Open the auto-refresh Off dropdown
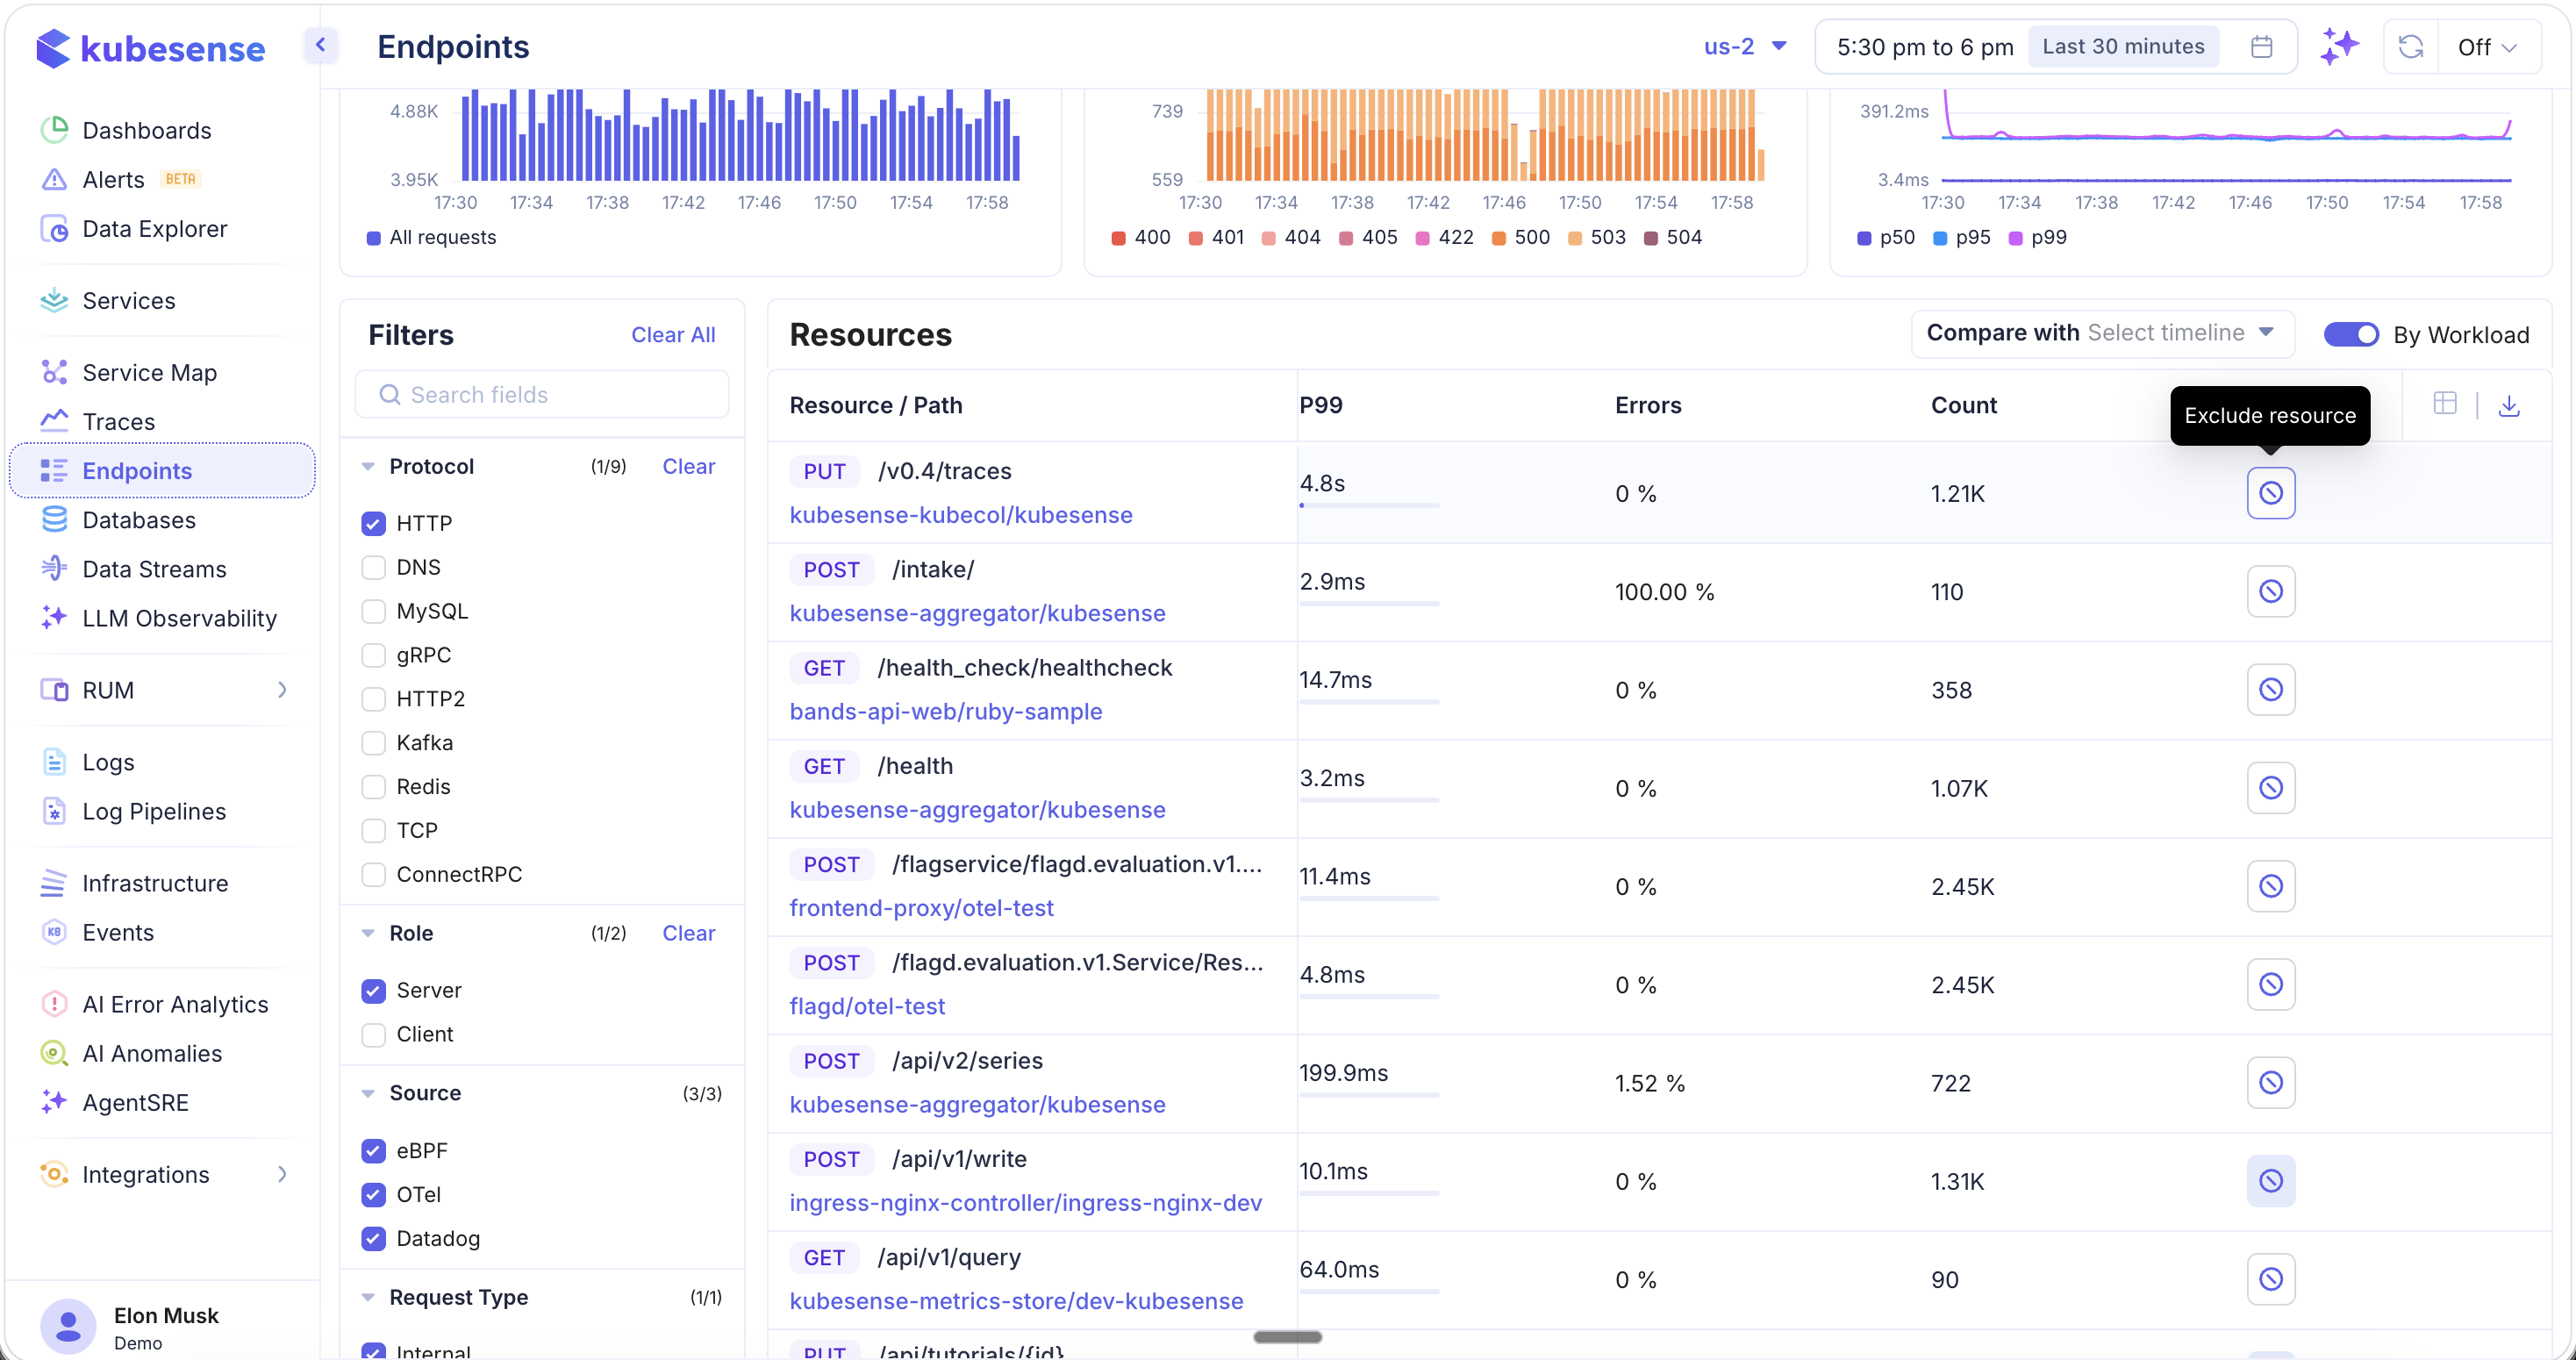Image resolution: width=2576 pixels, height=1360 pixels. point(2487,47)
